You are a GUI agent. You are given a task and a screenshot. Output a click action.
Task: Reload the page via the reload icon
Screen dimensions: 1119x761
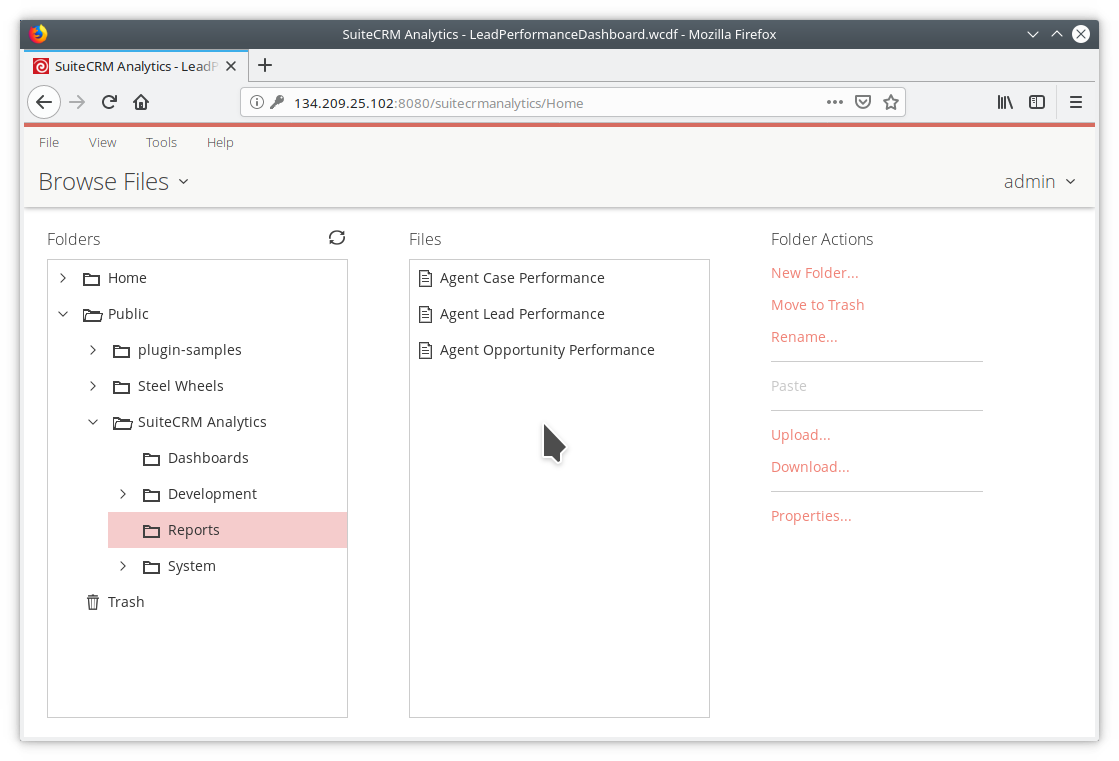(108, 101)
